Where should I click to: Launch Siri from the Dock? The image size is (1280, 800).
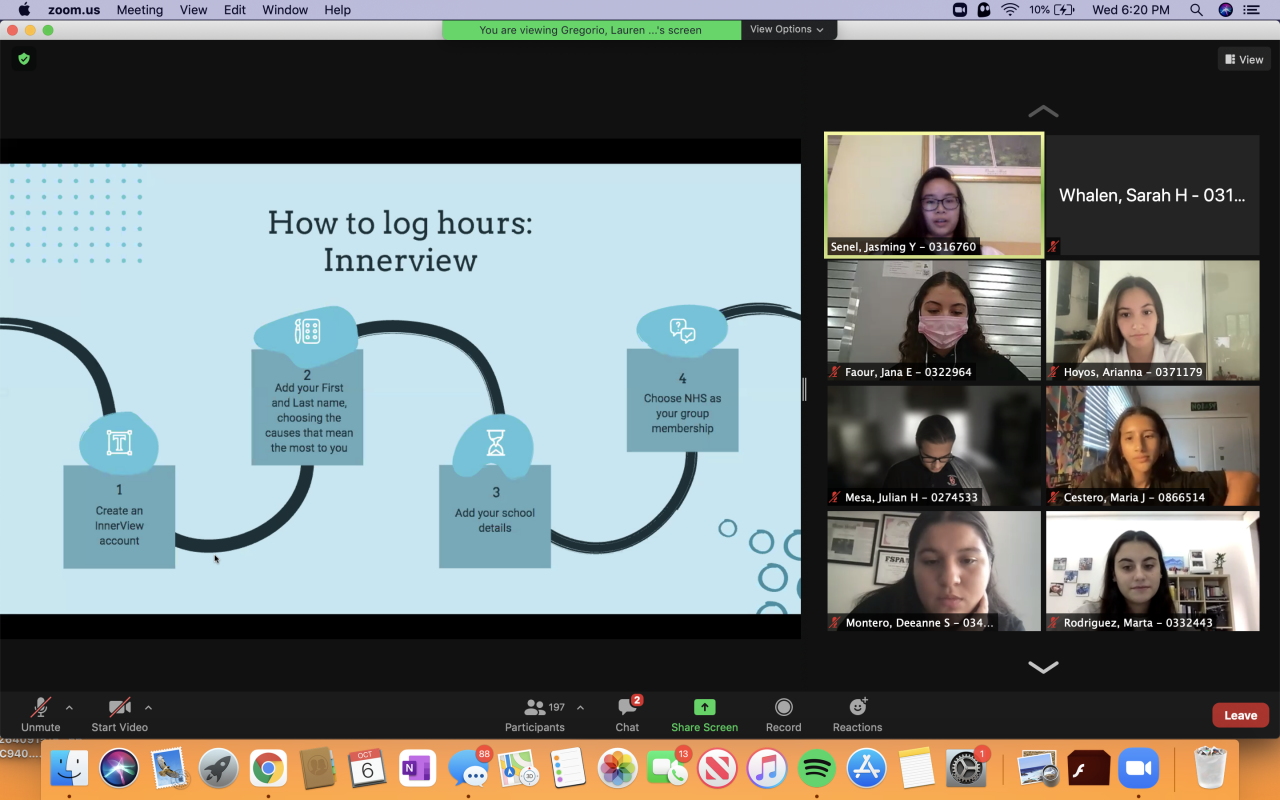[119, 768]
